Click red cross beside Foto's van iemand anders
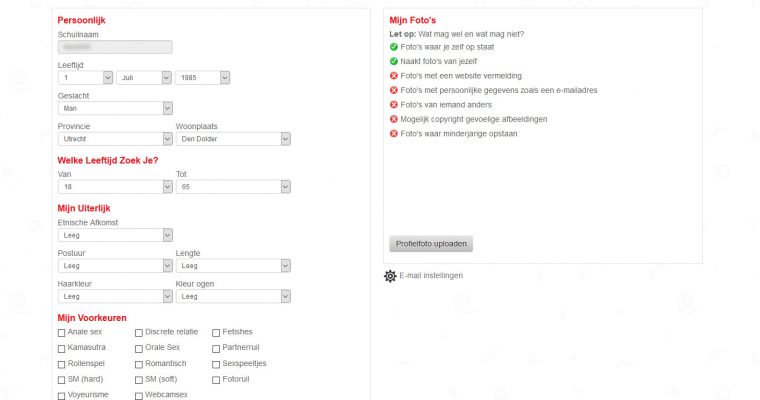The image size is (760, 400). pyautogui.click(x=394, y=104)
